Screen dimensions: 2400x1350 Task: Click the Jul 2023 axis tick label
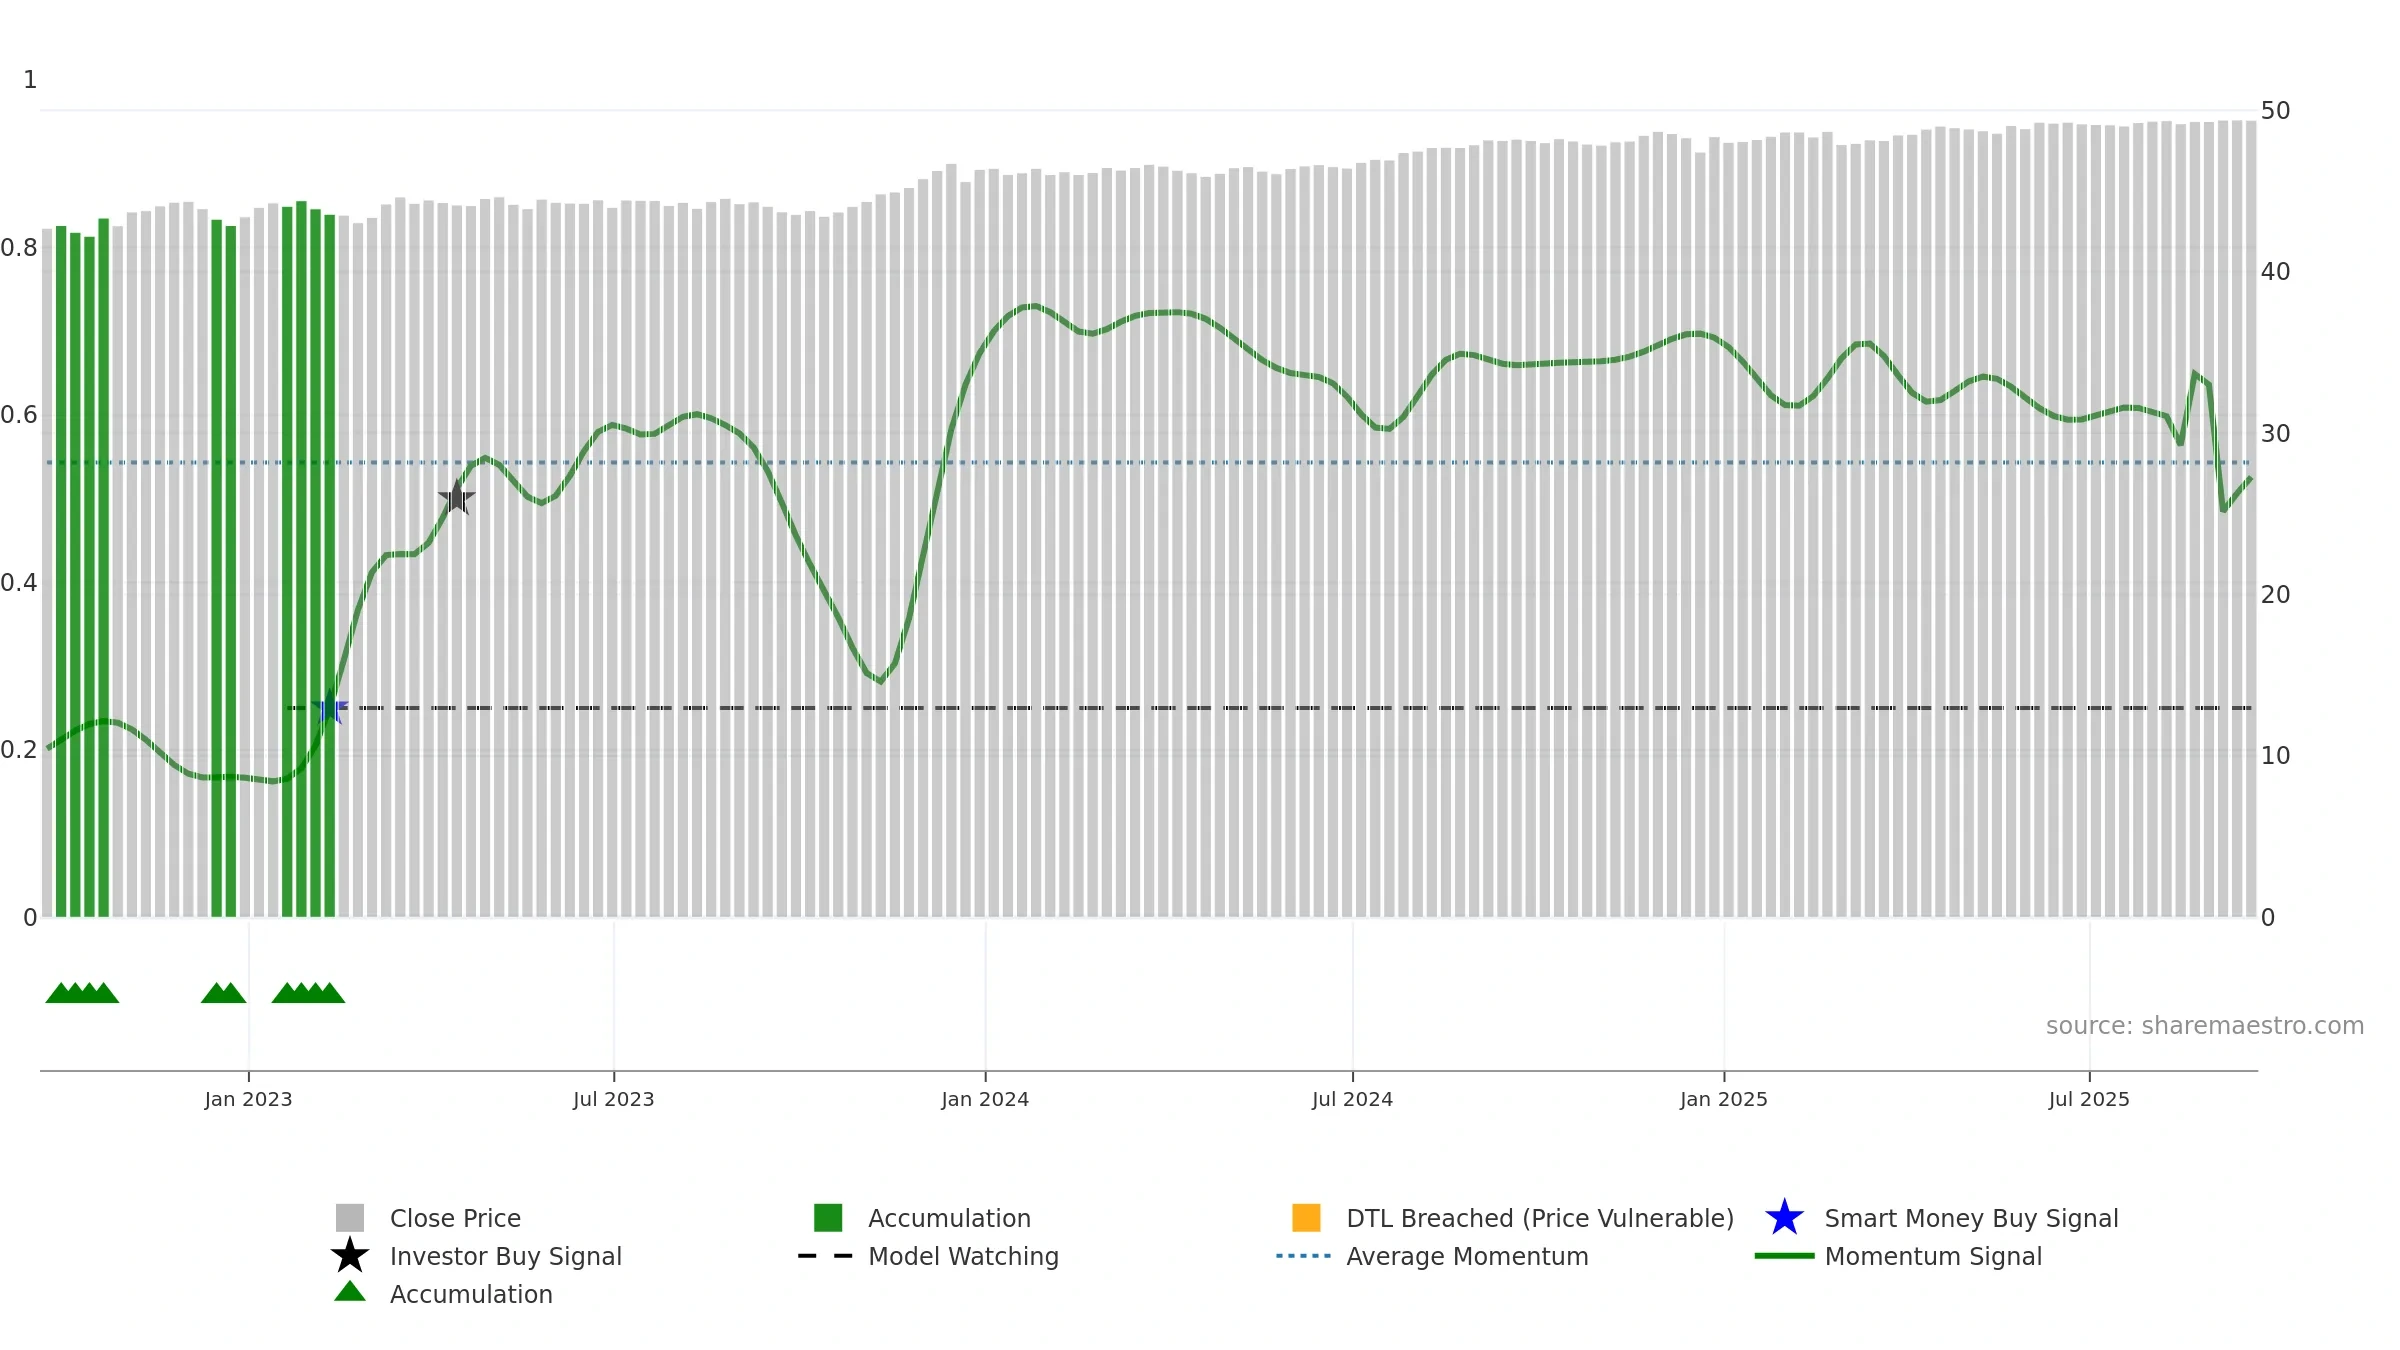613,1100
